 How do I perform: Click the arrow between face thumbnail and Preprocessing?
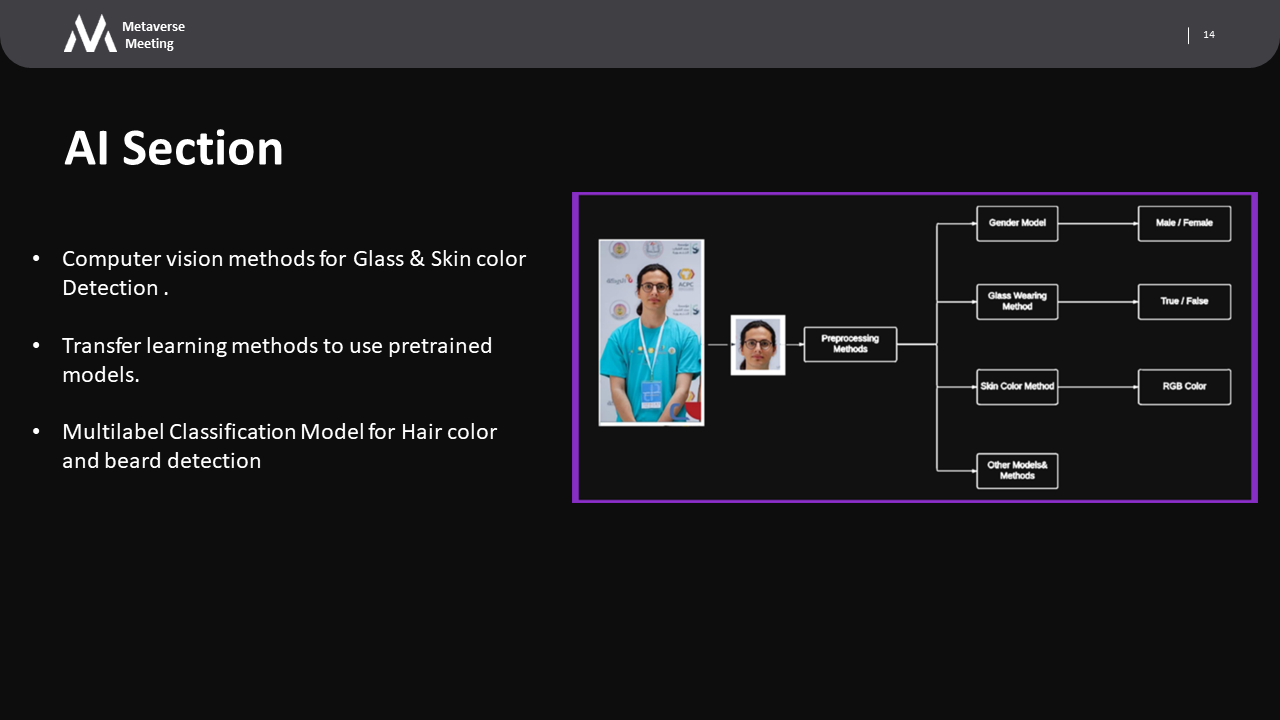[x=794, y=345]
